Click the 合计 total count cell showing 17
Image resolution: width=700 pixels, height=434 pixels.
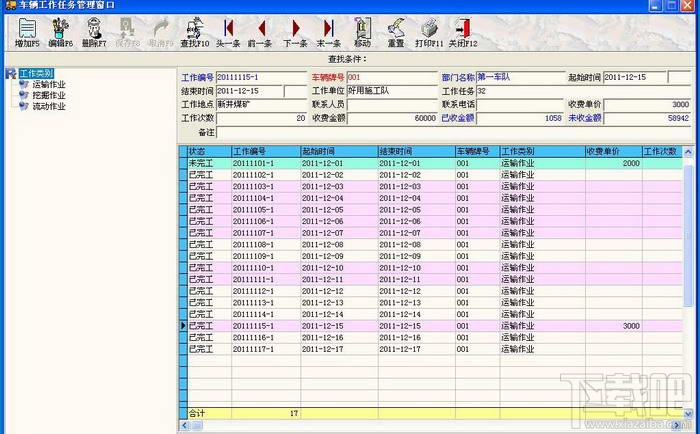tap(266, 413)
